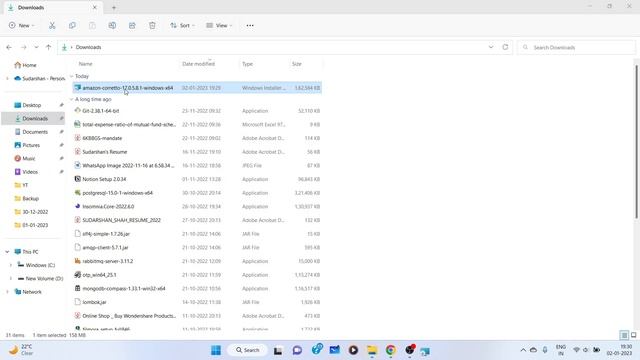Click the Copy icon in toolbar
640x360 pixels.
(72, 25)
